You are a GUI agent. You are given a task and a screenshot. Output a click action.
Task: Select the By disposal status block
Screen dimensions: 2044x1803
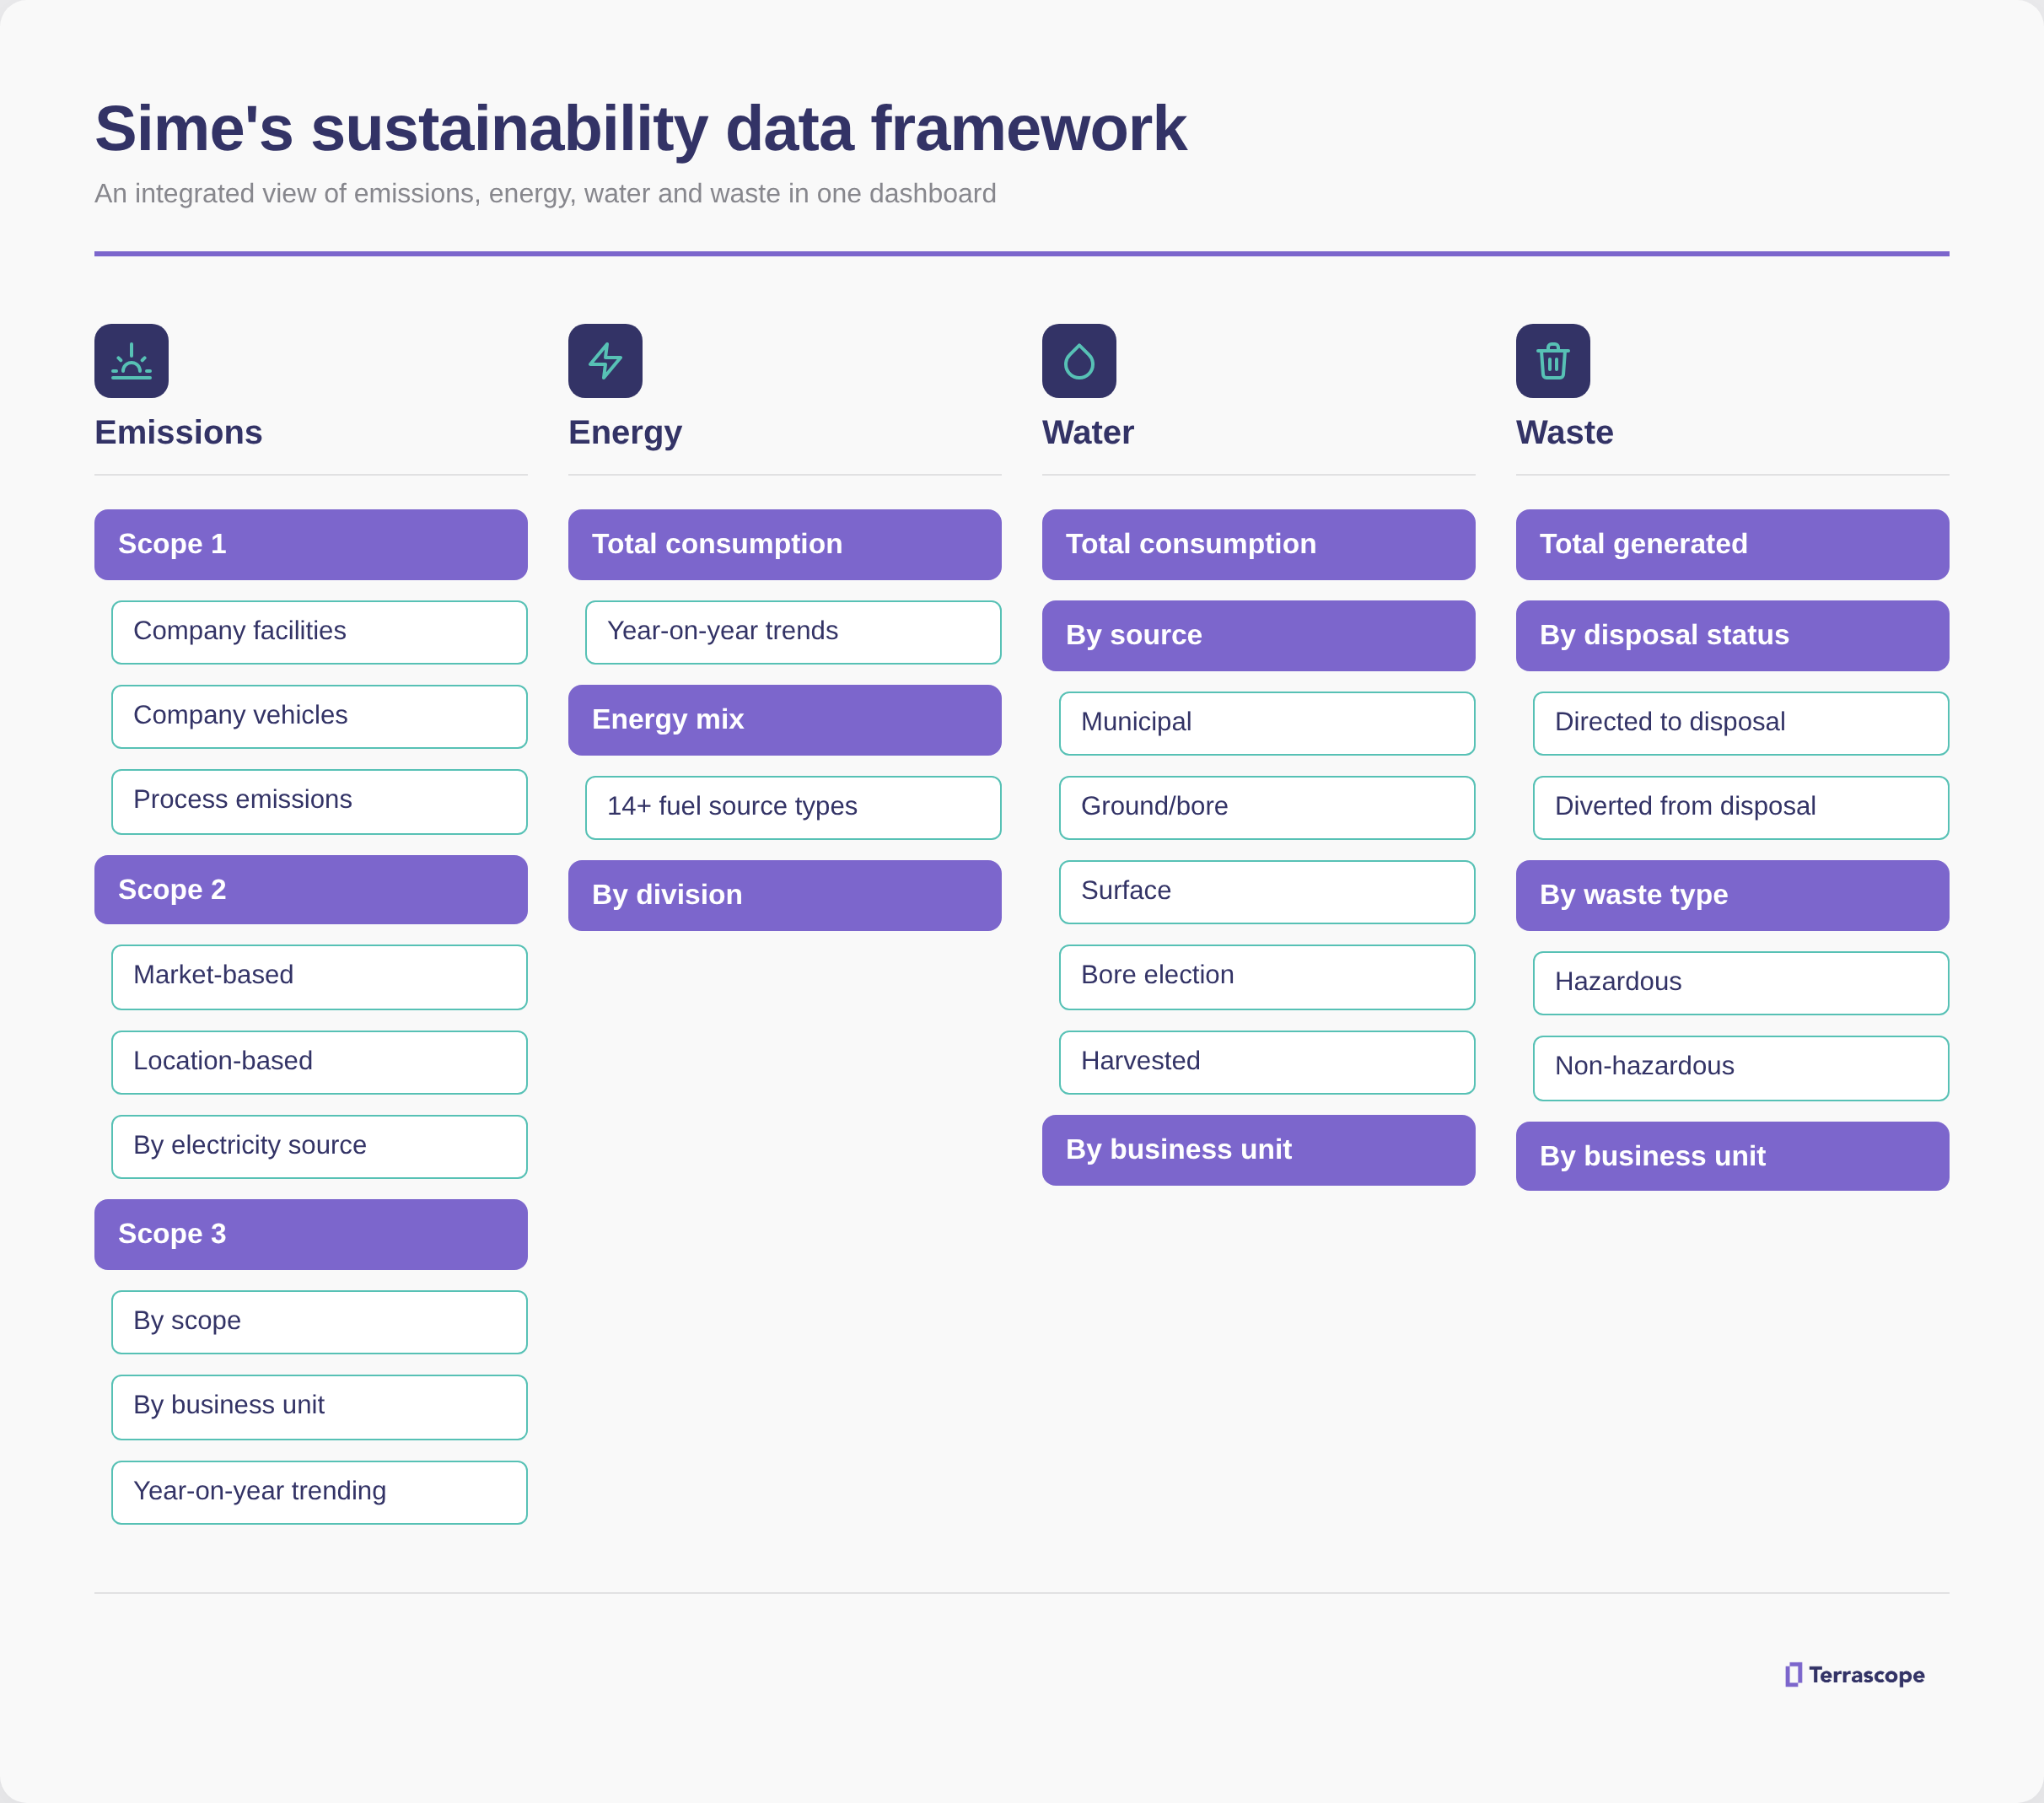tap(1732, 636)
